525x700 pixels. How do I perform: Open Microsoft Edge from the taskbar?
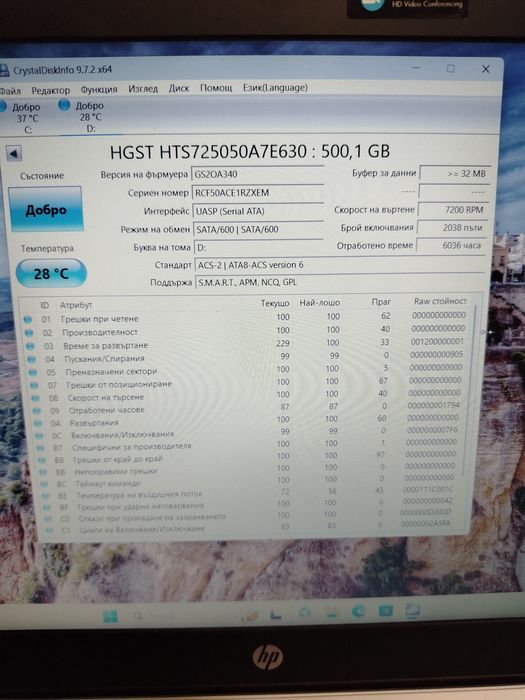[358, 611]
